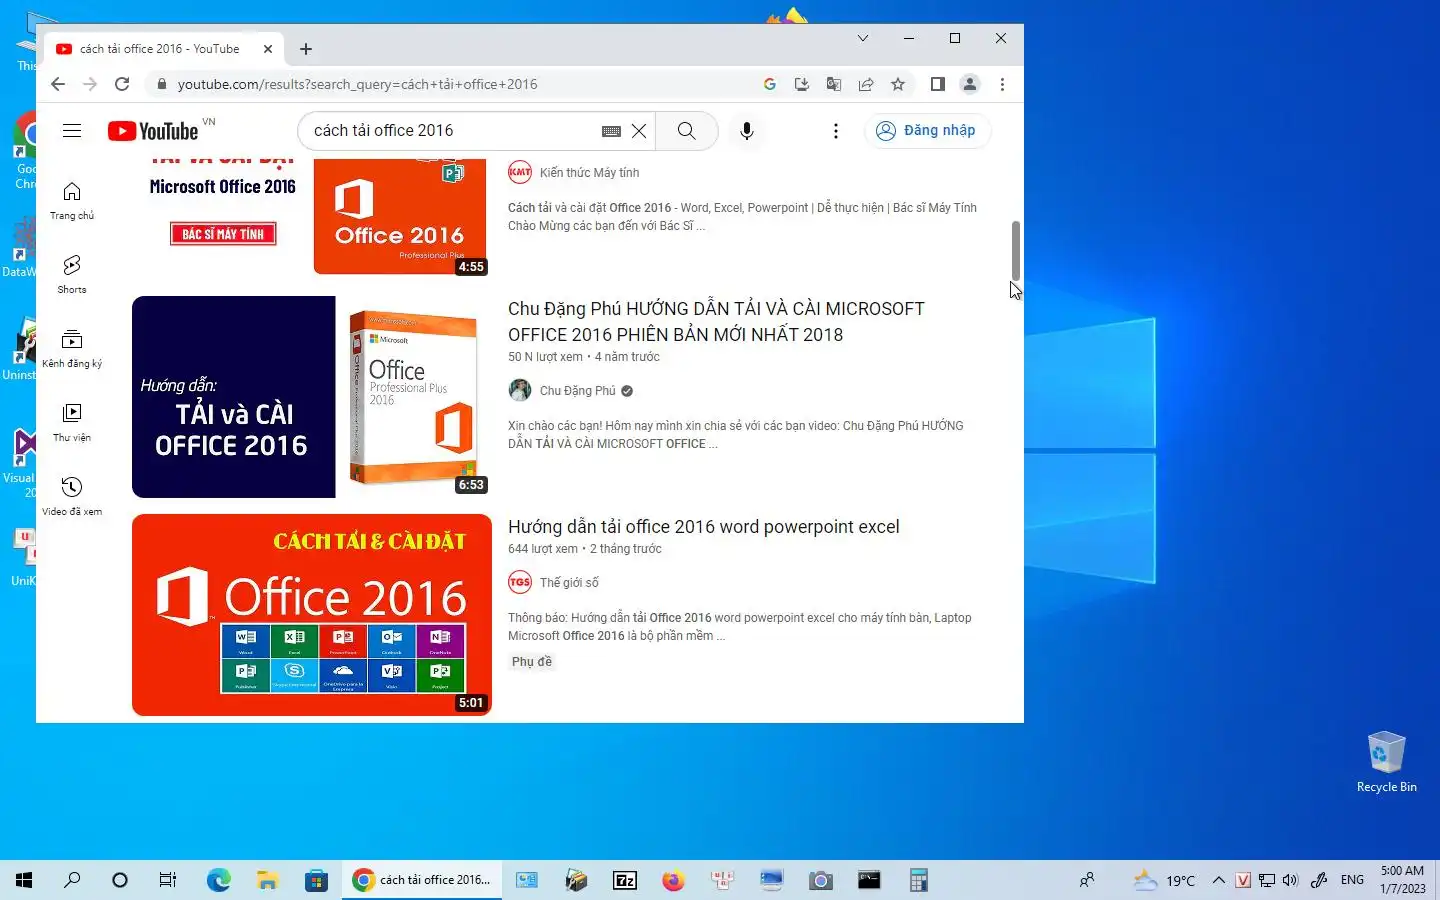Open 7-Zip from taskbar
The width and height of the screenshot is (1440, 900).
click(625, 880)
